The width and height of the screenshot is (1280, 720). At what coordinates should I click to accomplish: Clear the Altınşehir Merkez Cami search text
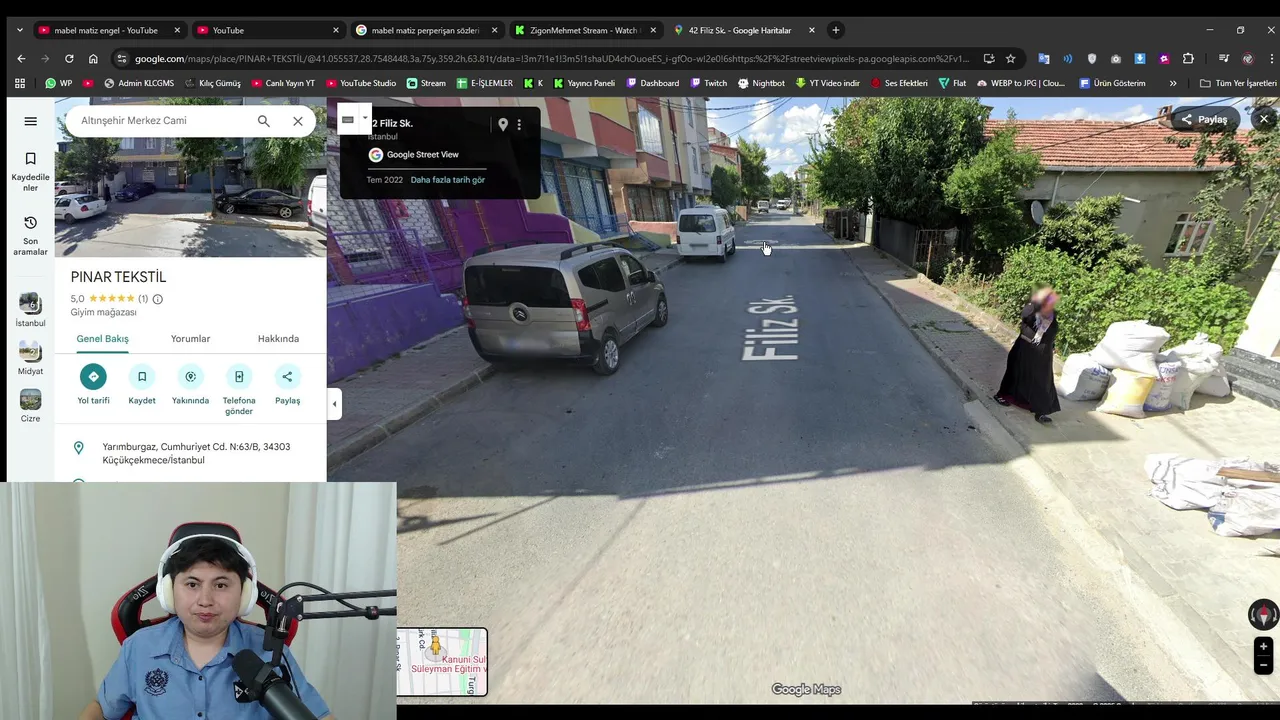point(297,121)
